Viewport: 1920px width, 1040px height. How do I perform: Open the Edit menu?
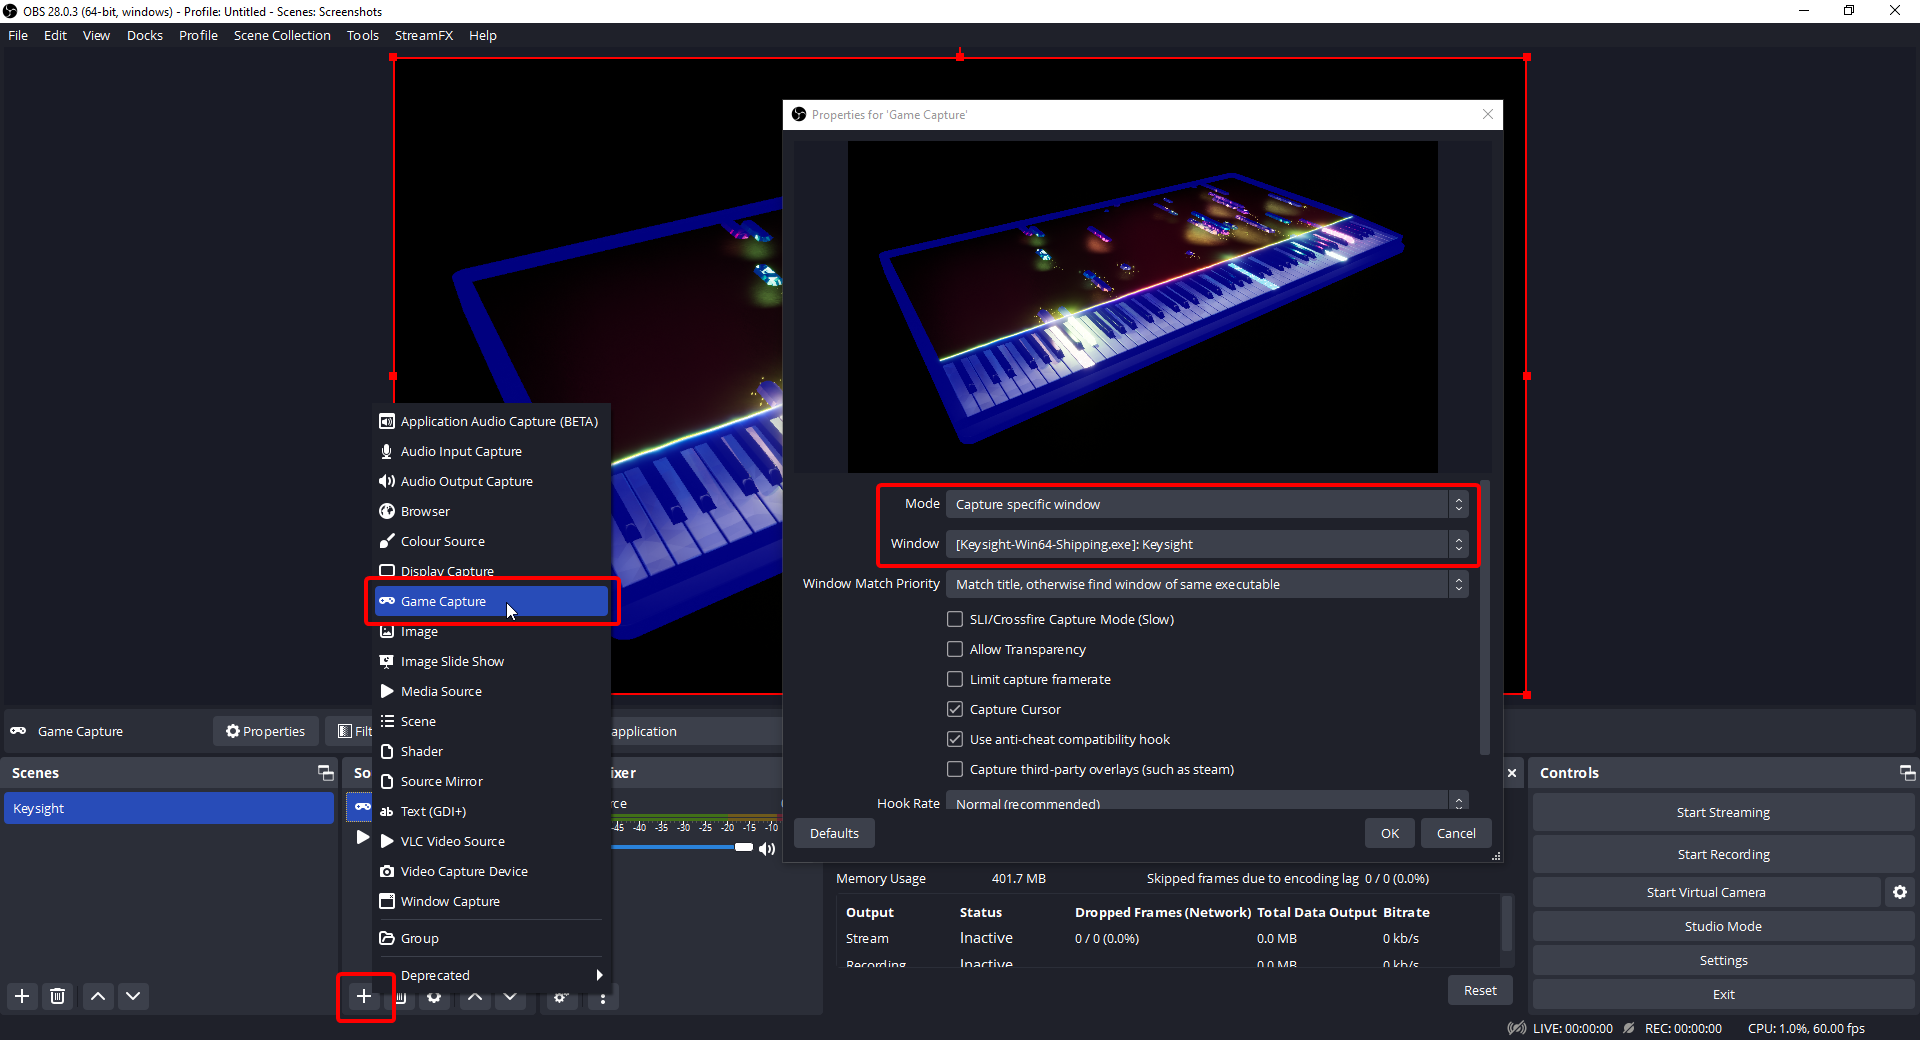55,35
